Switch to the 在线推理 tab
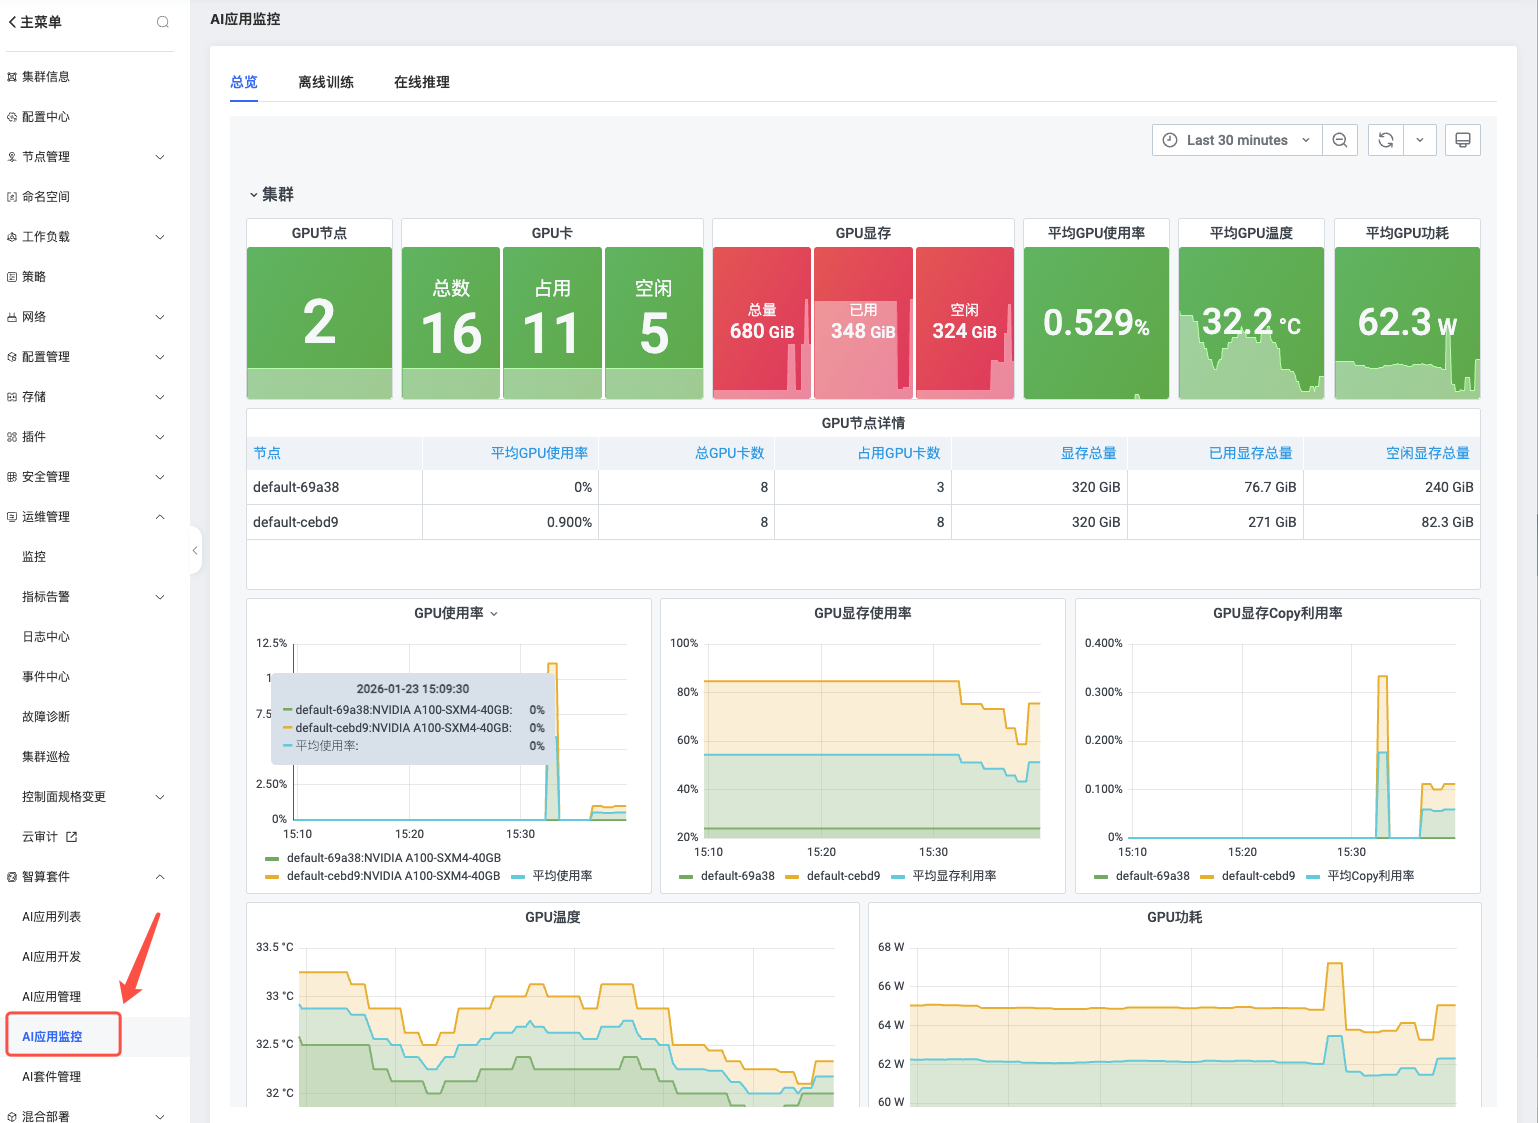1538x1123 pixels. [421, 82]
